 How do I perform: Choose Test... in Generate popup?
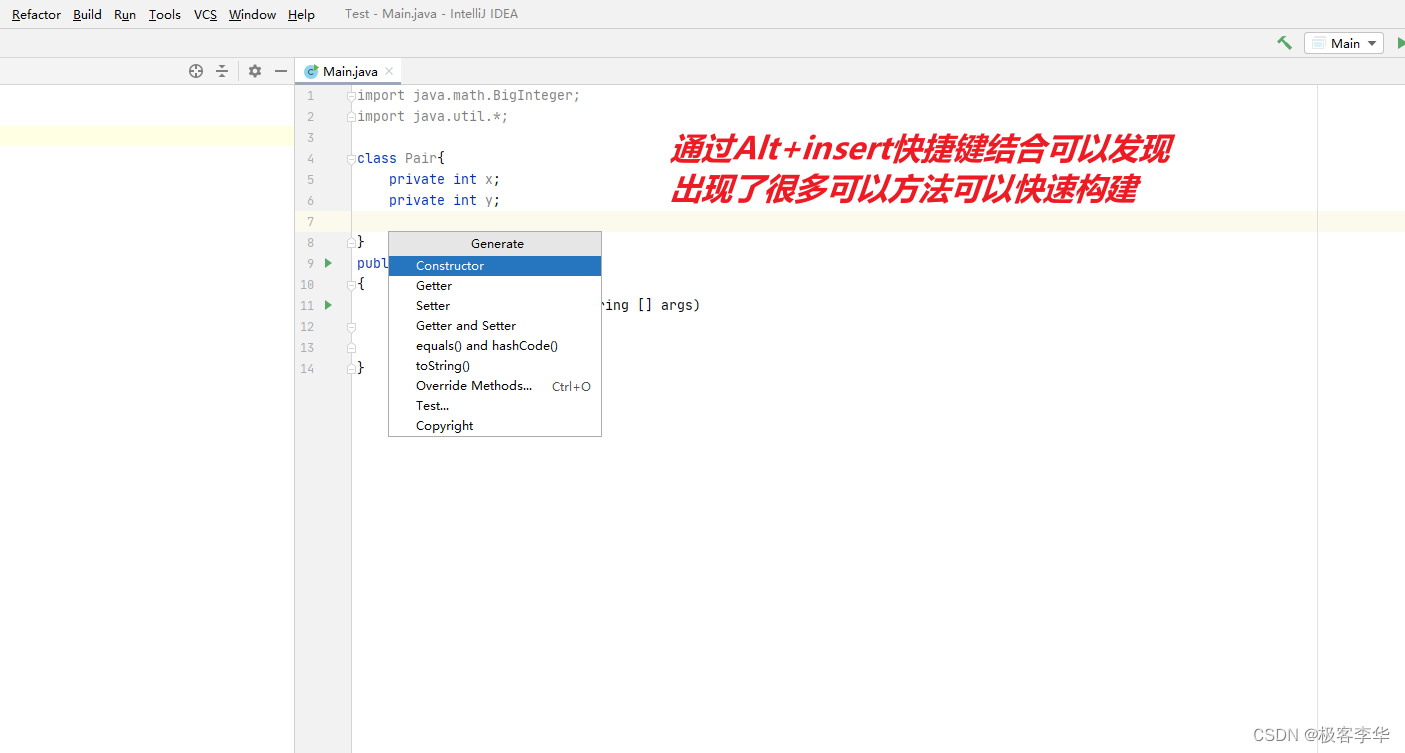(495, 406)
